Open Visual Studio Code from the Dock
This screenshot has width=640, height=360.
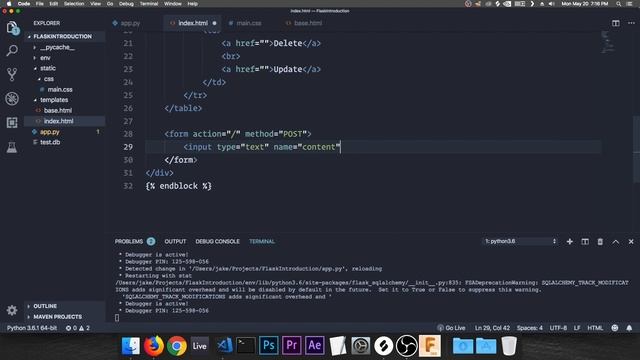224,346
